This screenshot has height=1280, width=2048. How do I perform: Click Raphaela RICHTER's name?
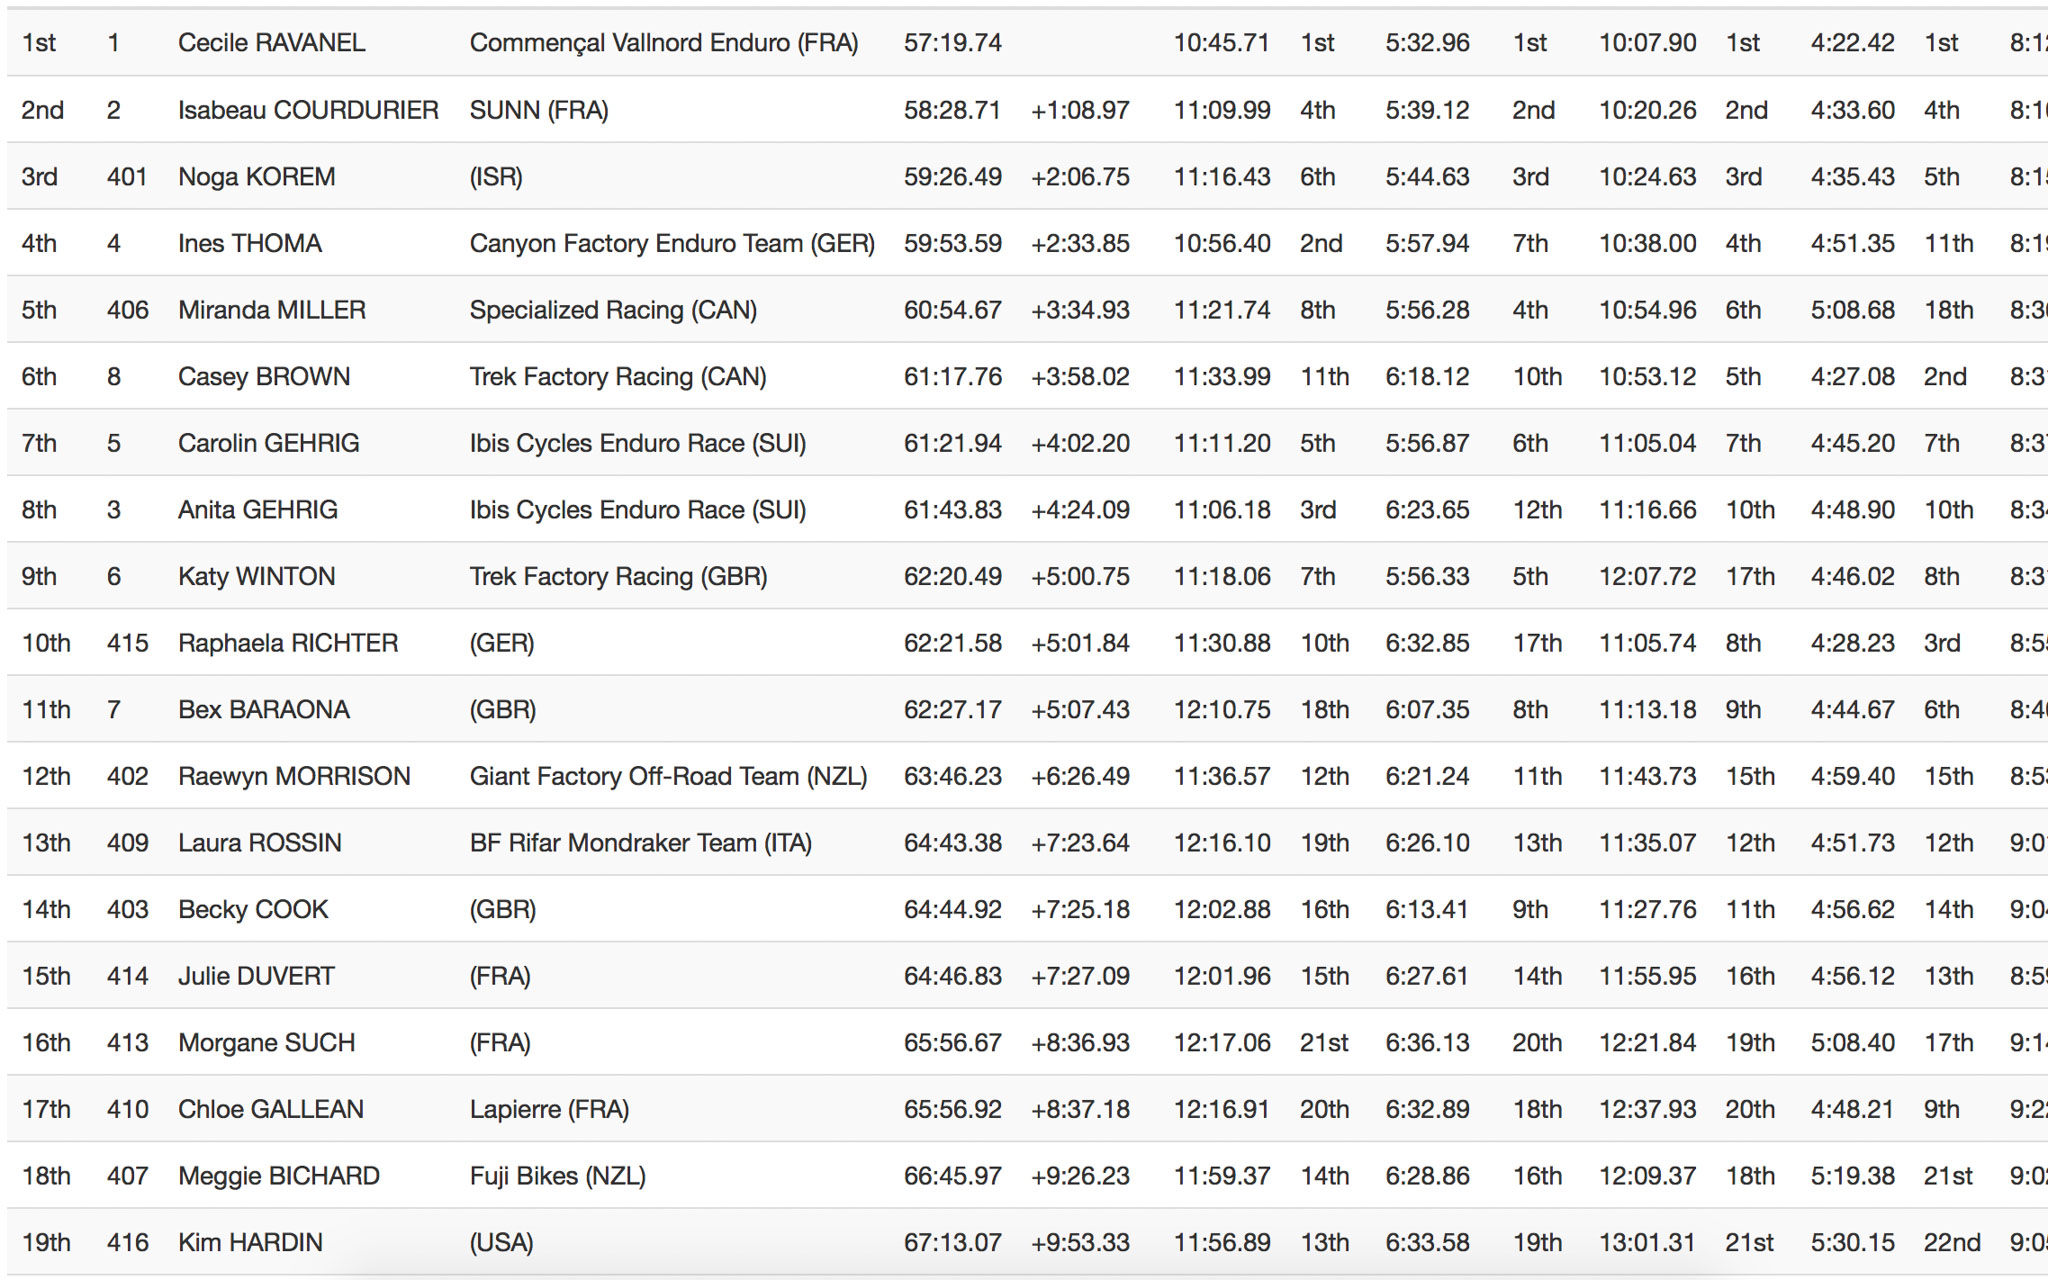[x=288, y=643]
